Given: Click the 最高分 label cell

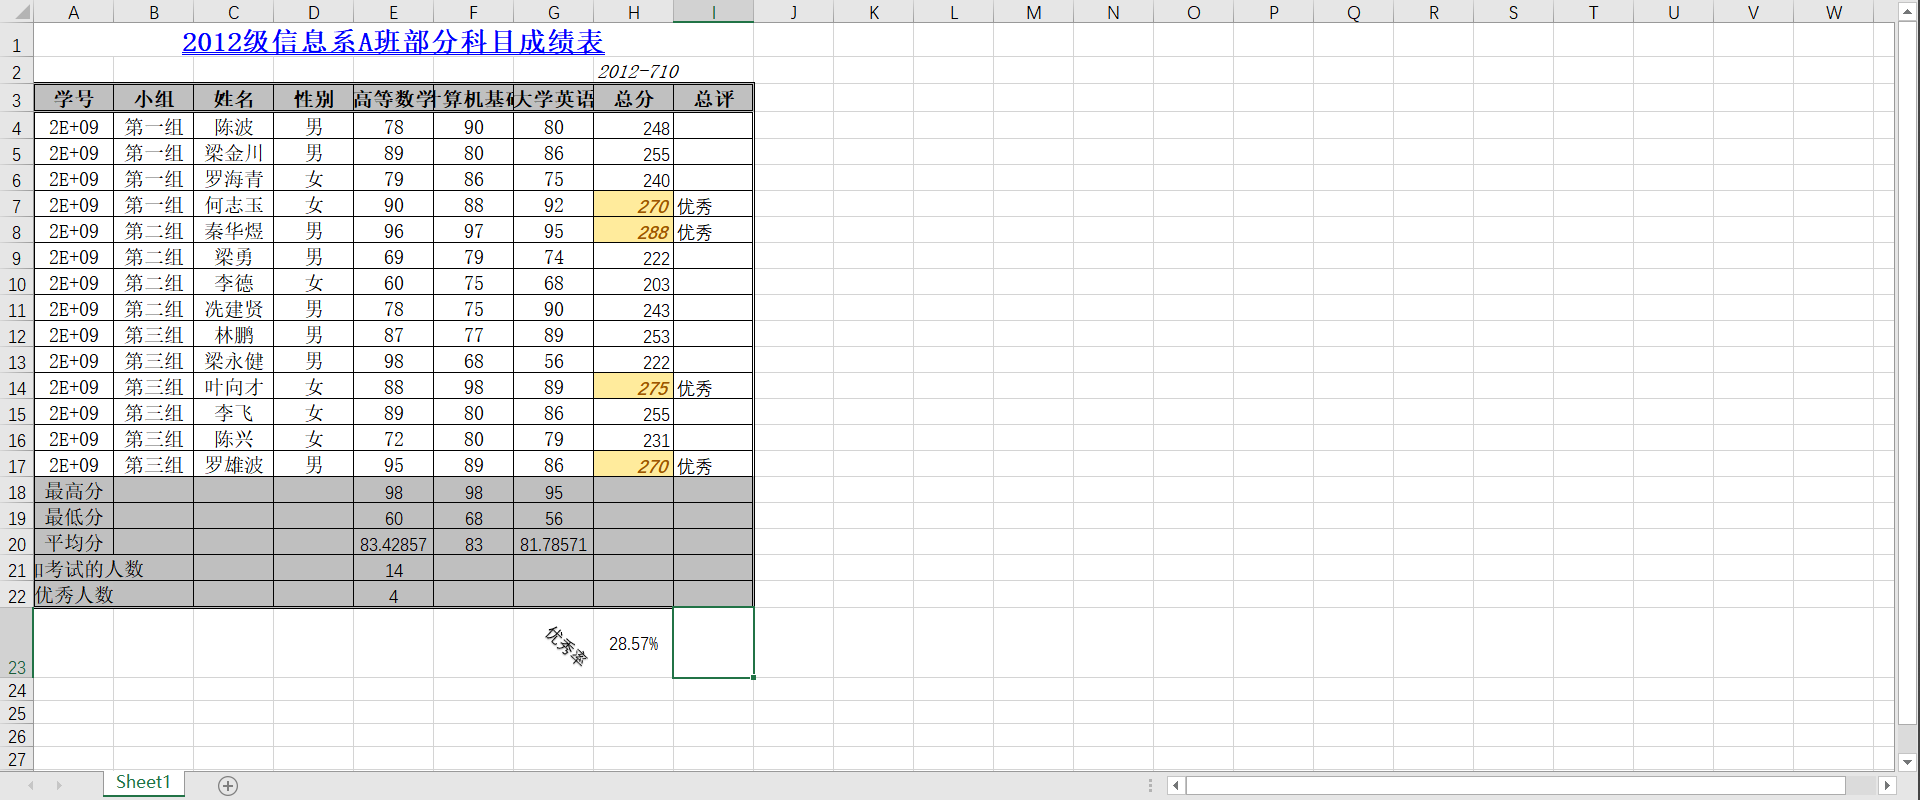Looking at the screenshot, I should [73, 491].
